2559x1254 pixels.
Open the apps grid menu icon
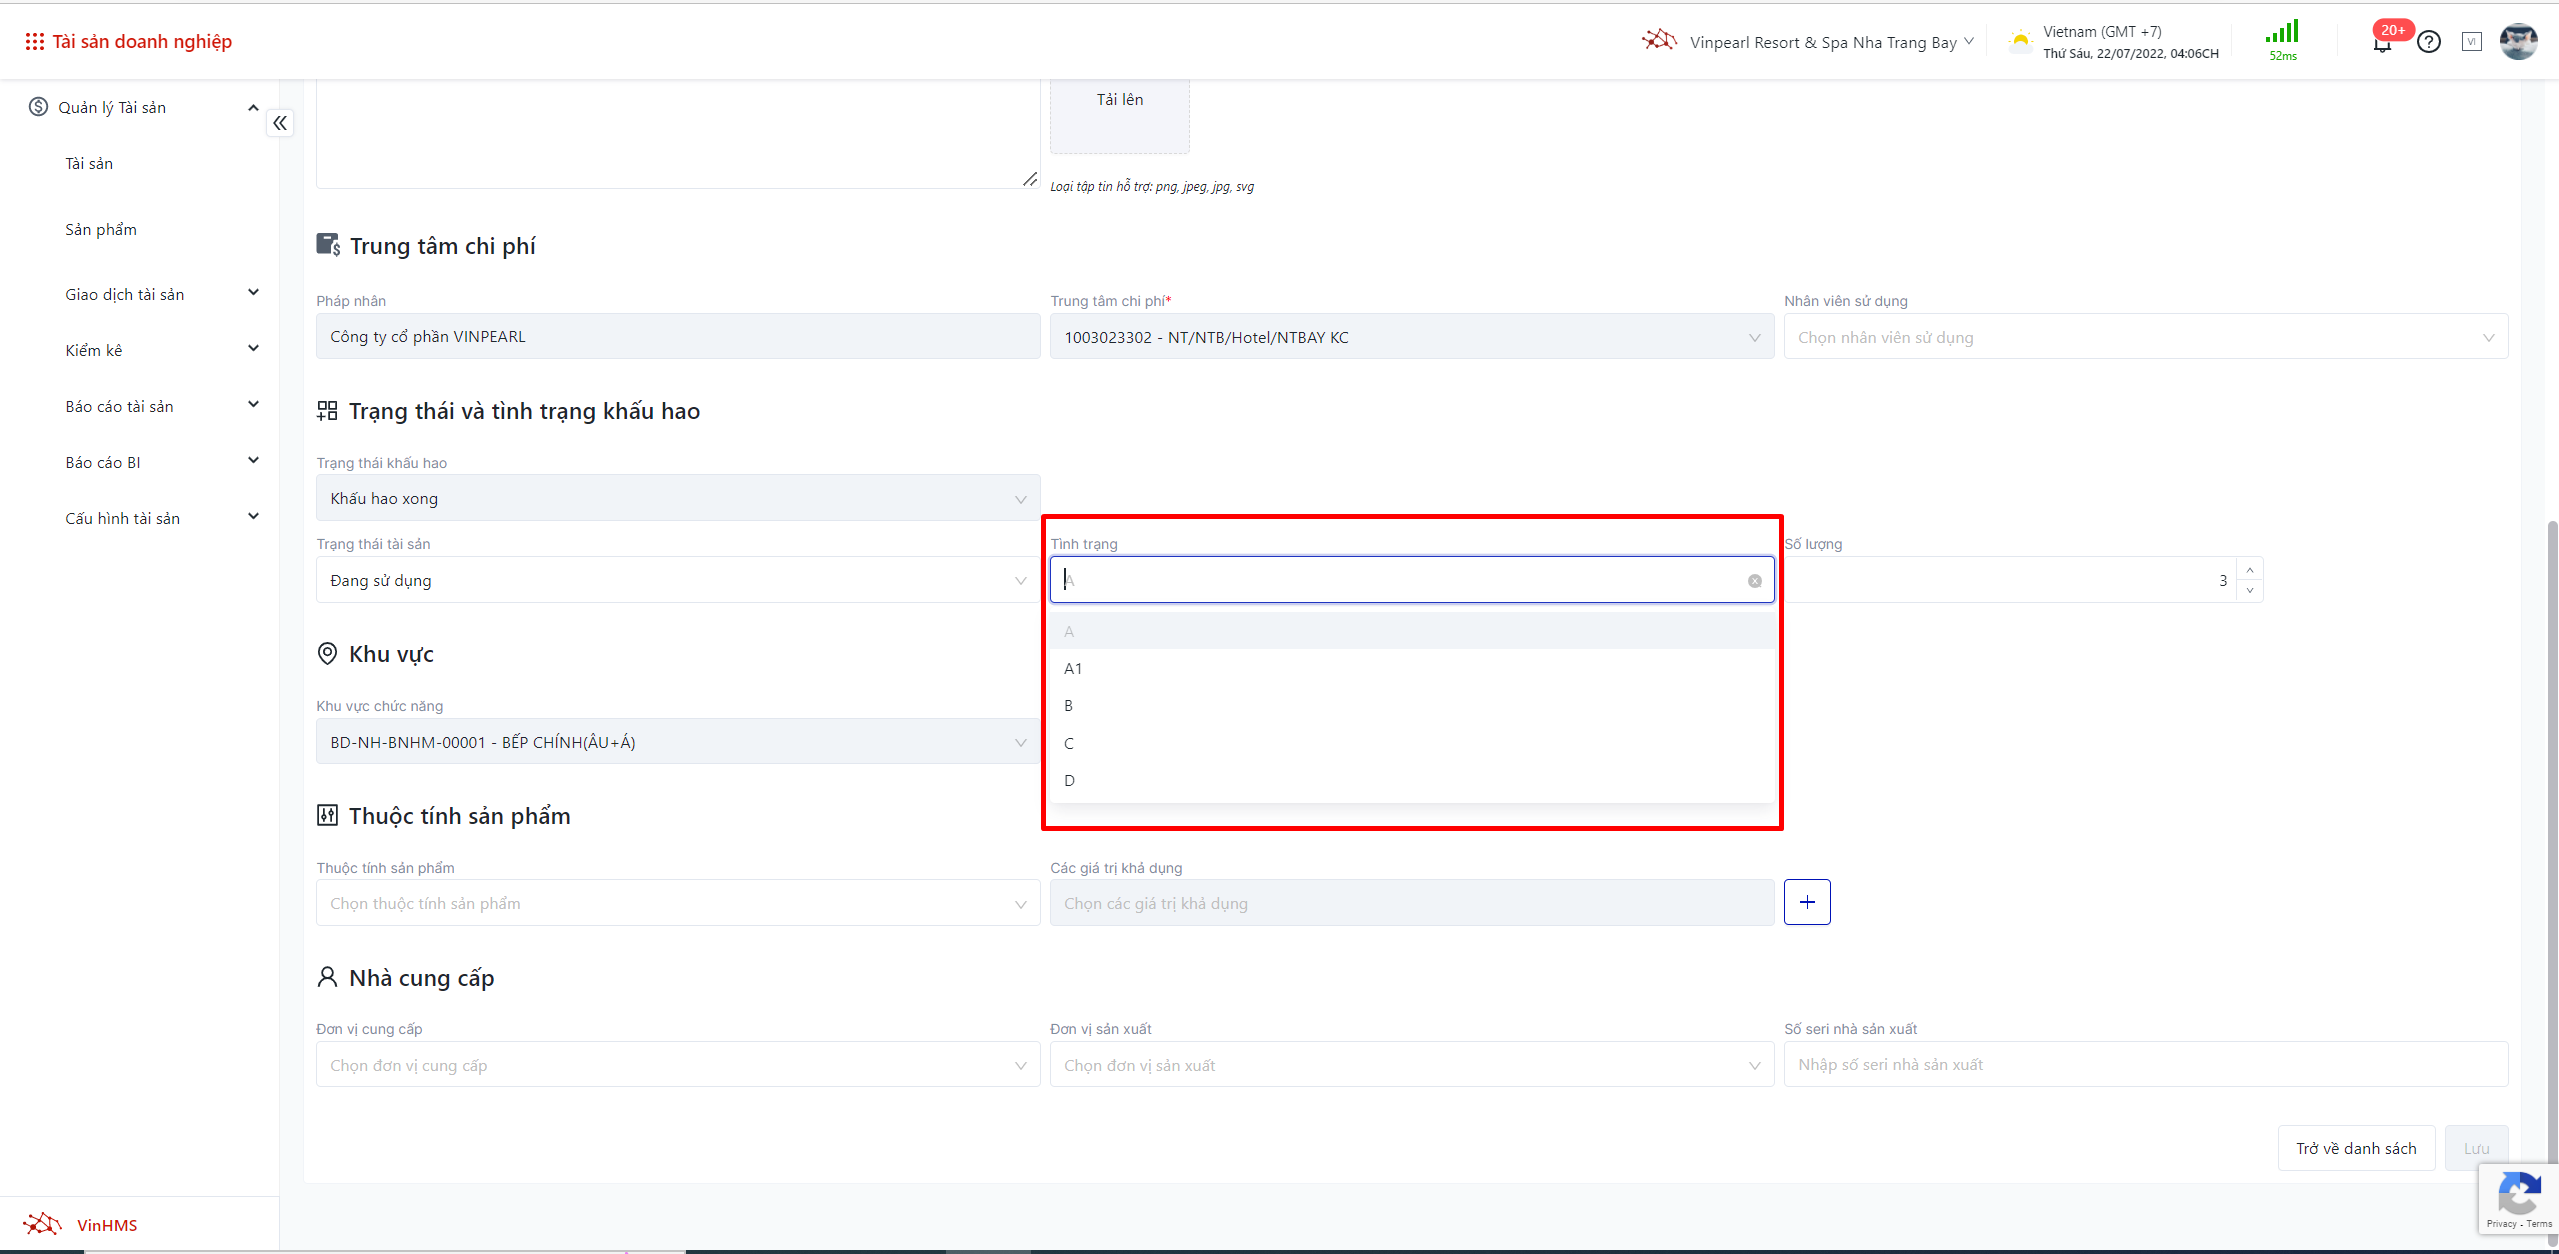(x=34, y=41)
